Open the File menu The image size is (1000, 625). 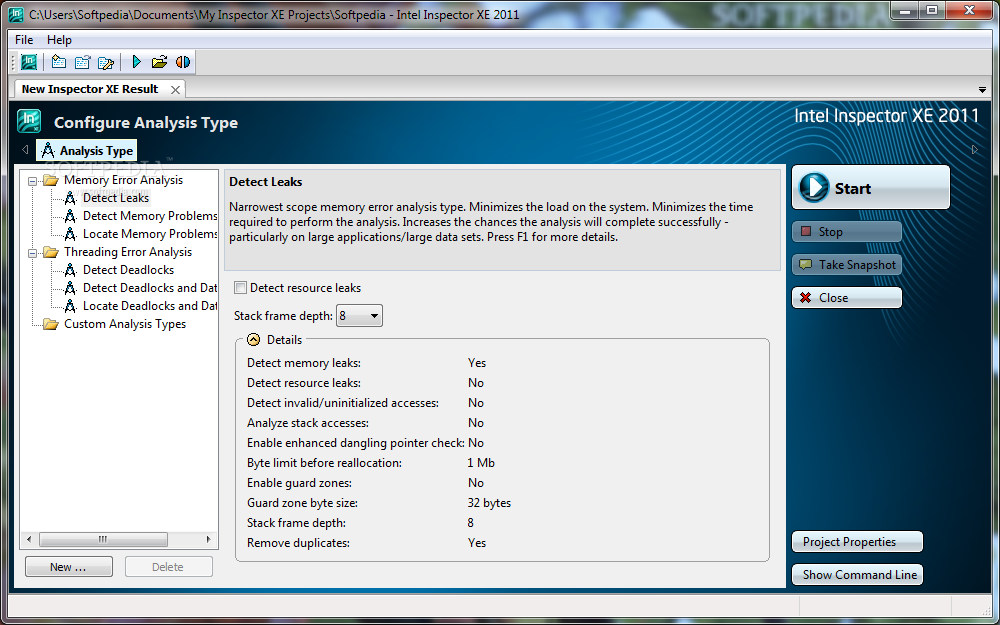(24, 40)
